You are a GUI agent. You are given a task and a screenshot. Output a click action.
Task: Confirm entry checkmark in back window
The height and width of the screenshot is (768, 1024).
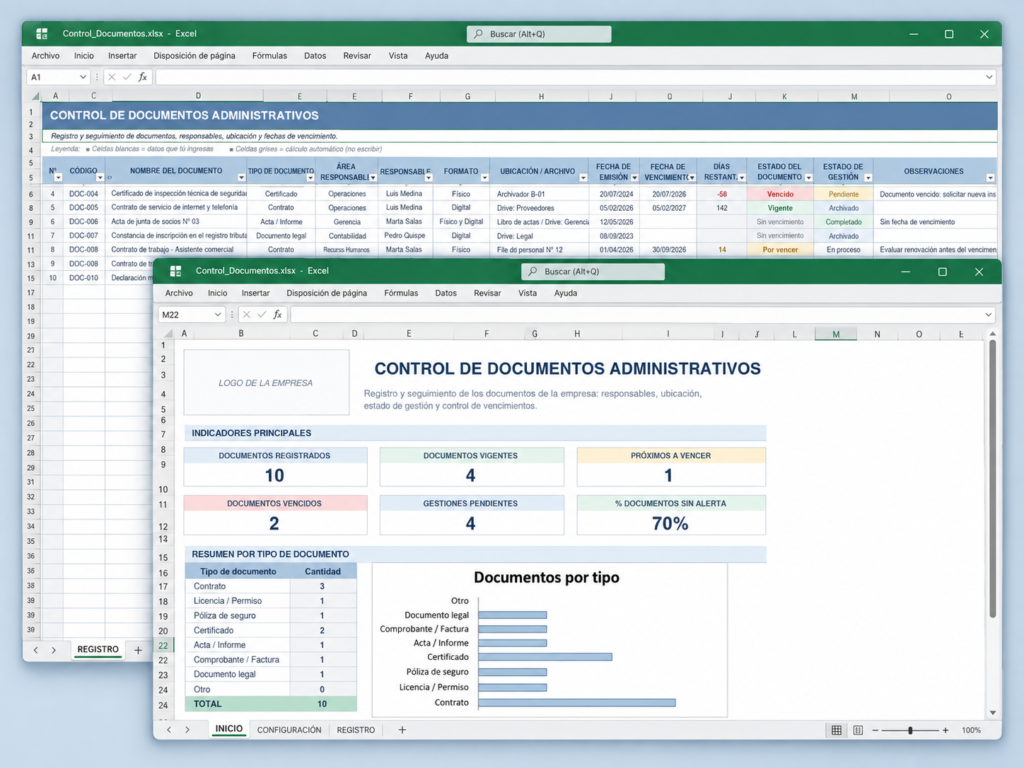click(127, 77)
